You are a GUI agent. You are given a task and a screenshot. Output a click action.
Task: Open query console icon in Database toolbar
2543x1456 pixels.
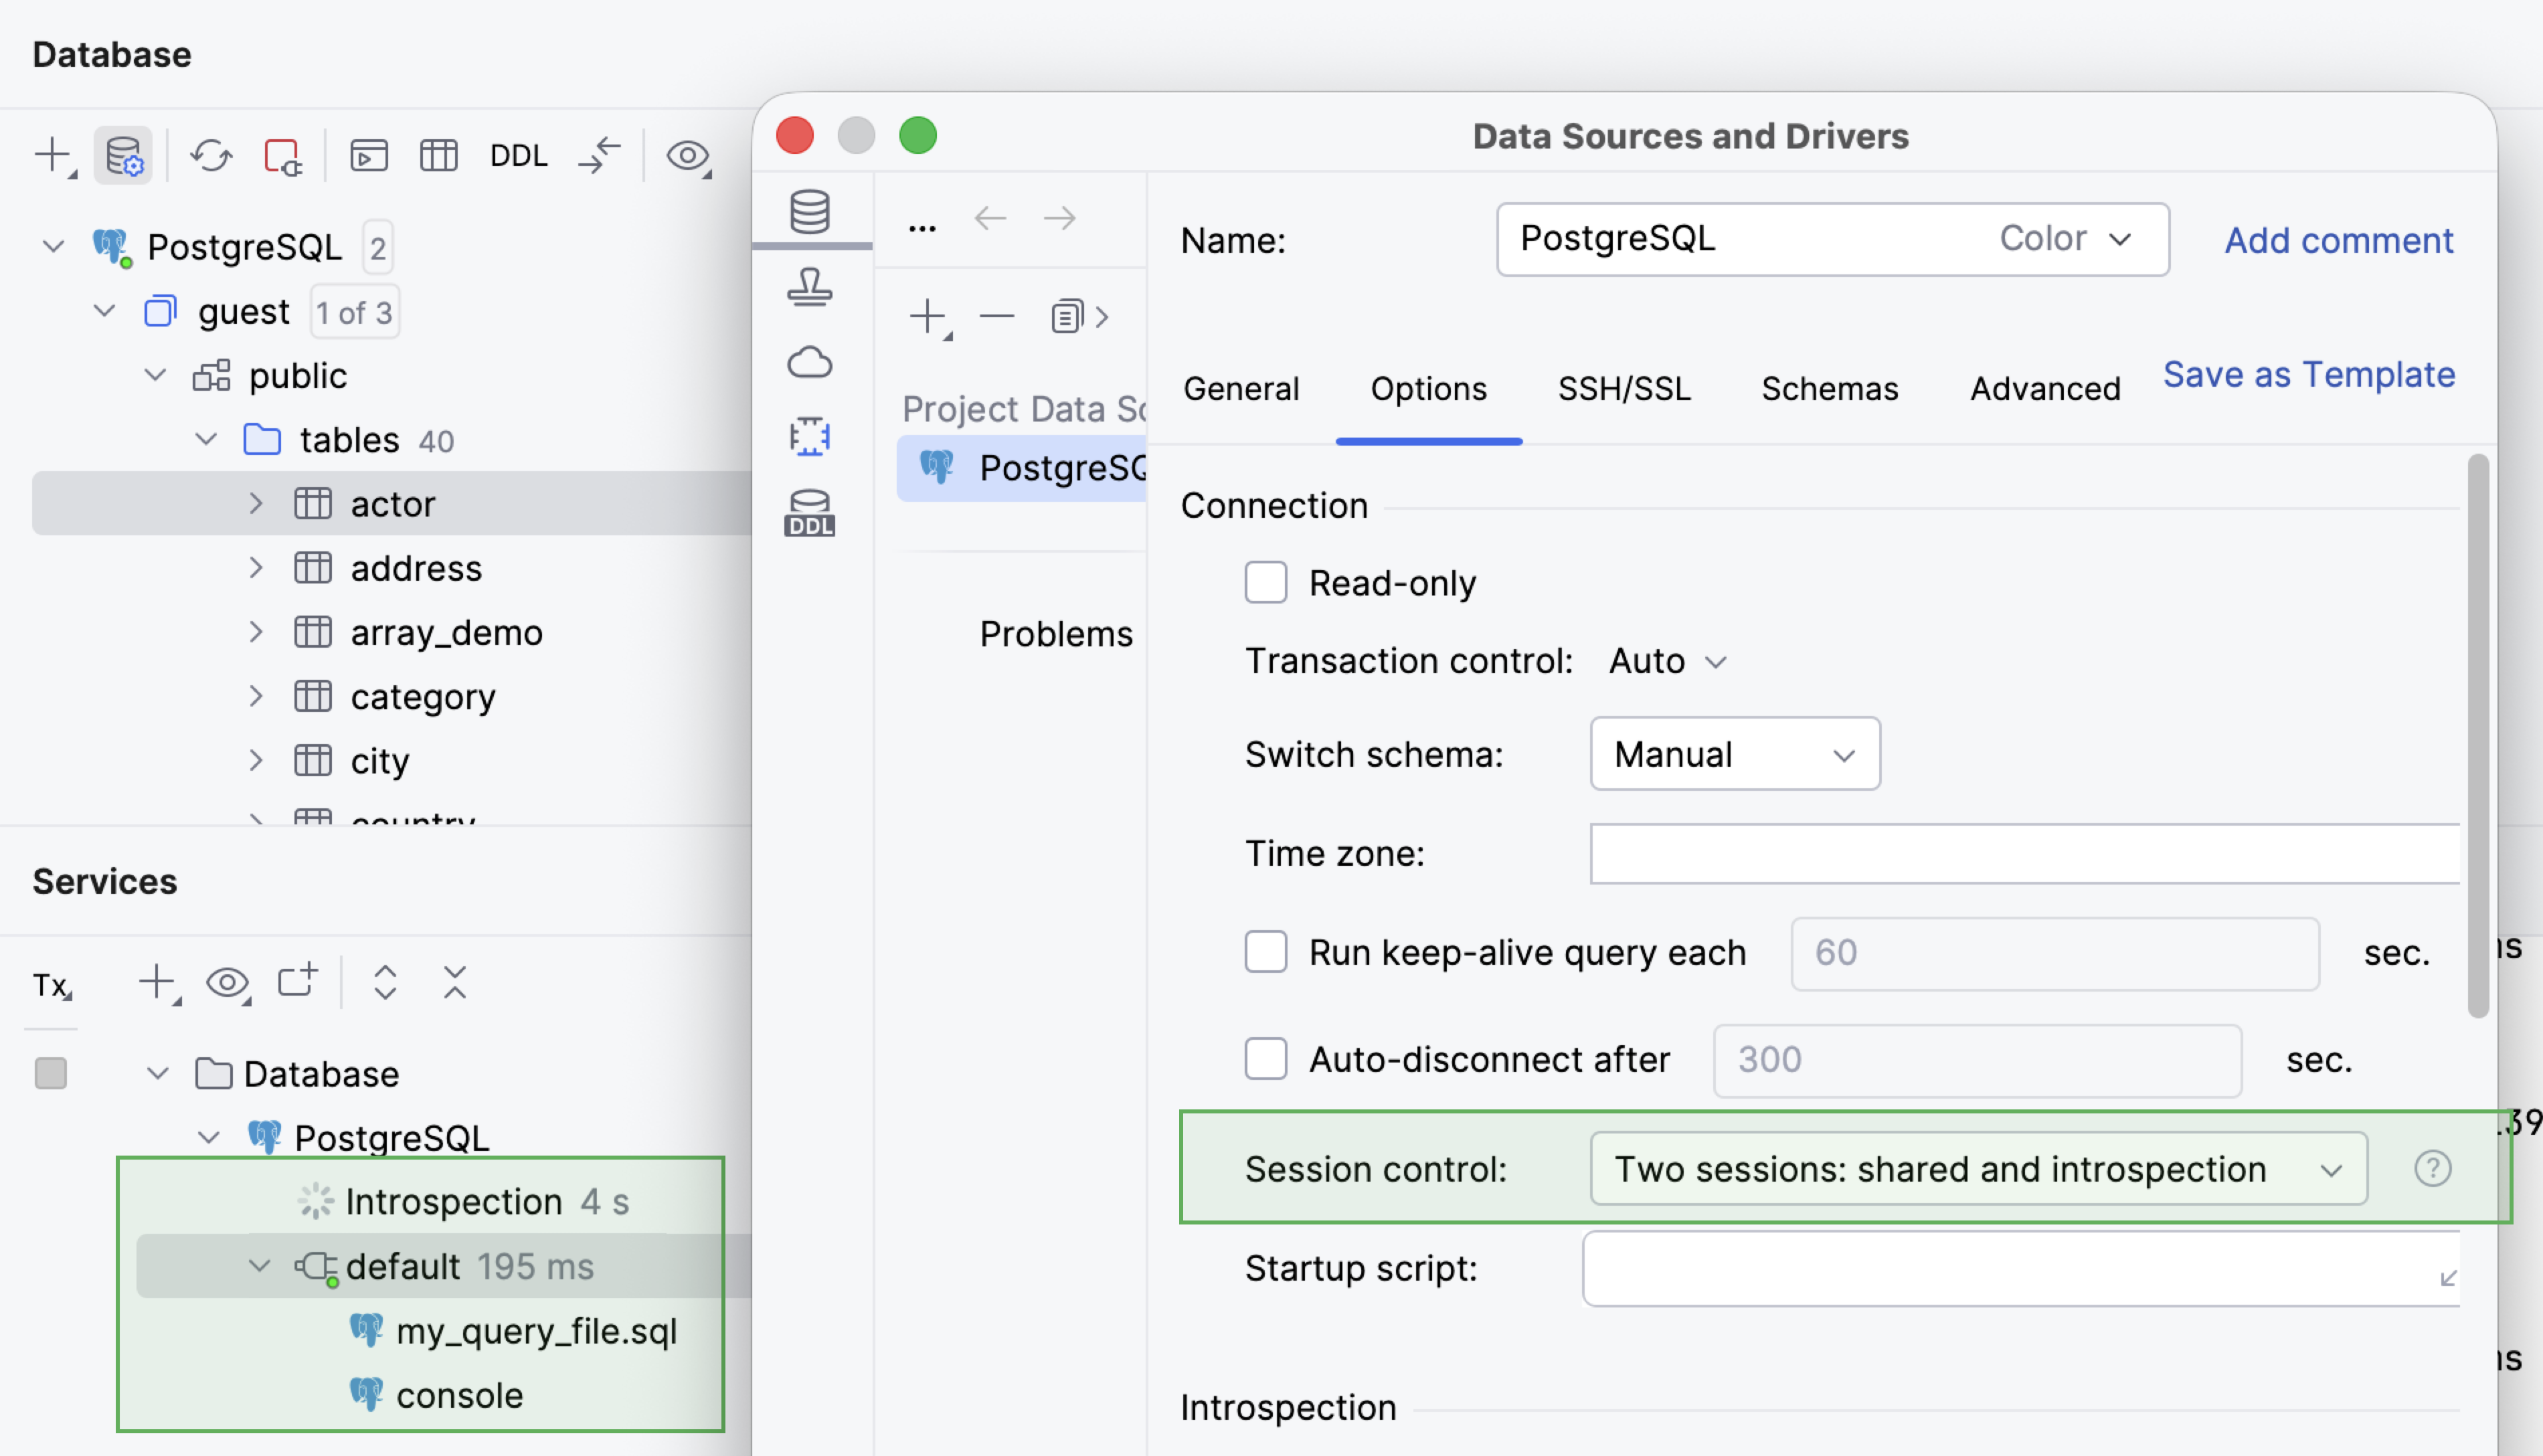pyautogui.click(x=369, y=156)
